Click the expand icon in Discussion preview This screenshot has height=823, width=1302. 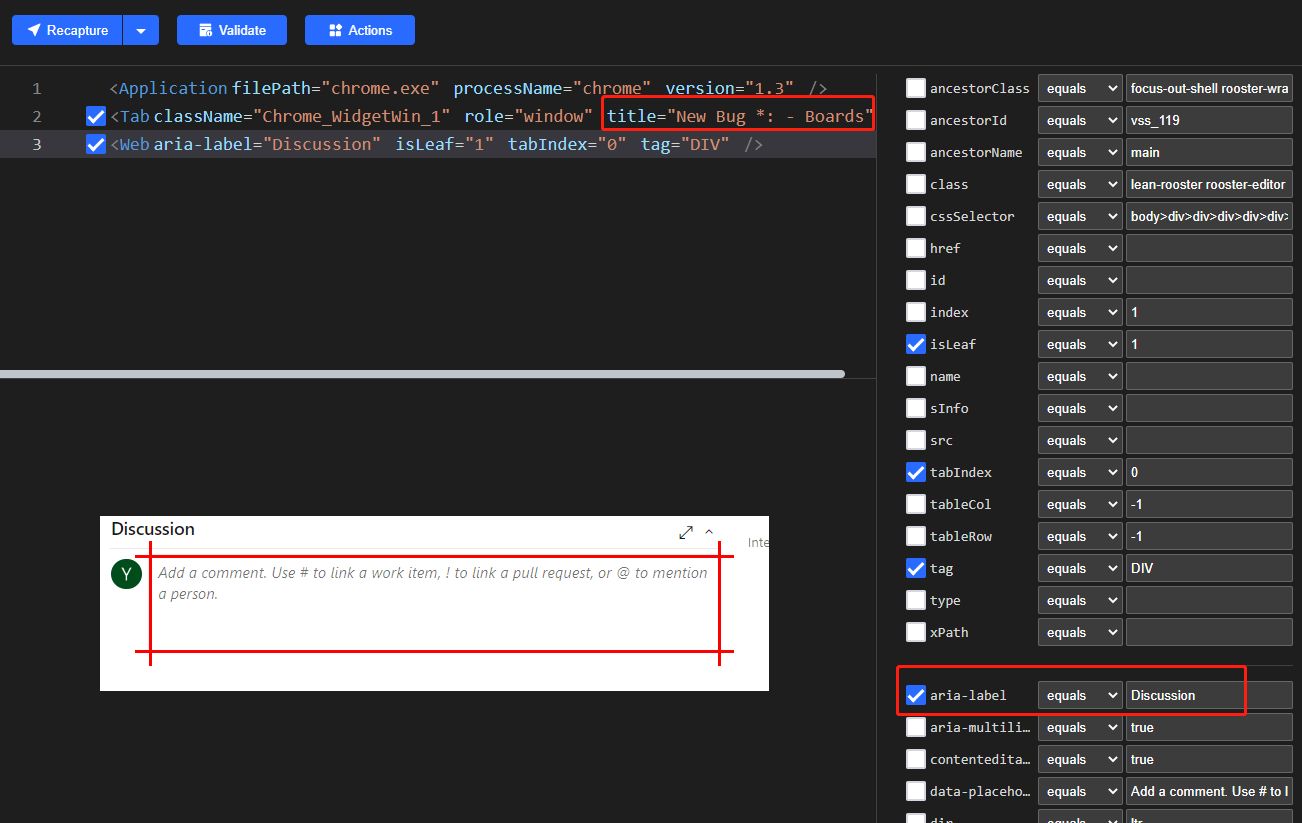point(686,533)
